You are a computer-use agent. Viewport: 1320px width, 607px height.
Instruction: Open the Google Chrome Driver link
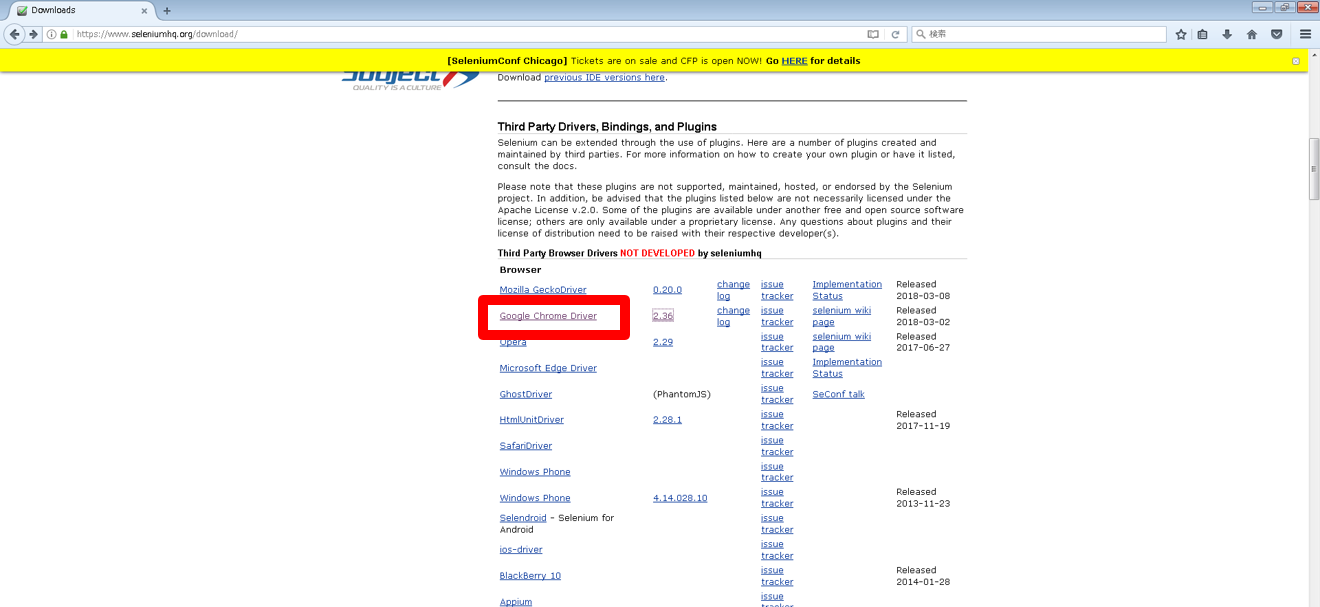point(548,316)
